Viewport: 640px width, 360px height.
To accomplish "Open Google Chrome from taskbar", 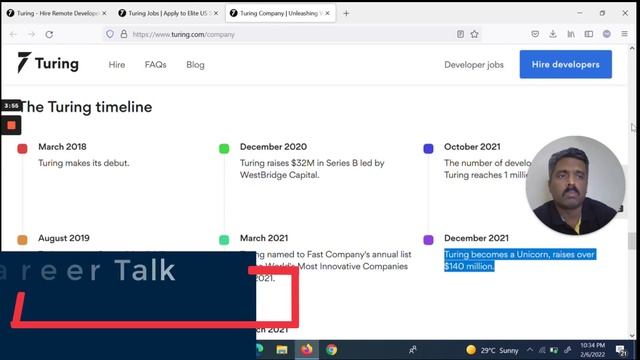I will pos(331,350).
